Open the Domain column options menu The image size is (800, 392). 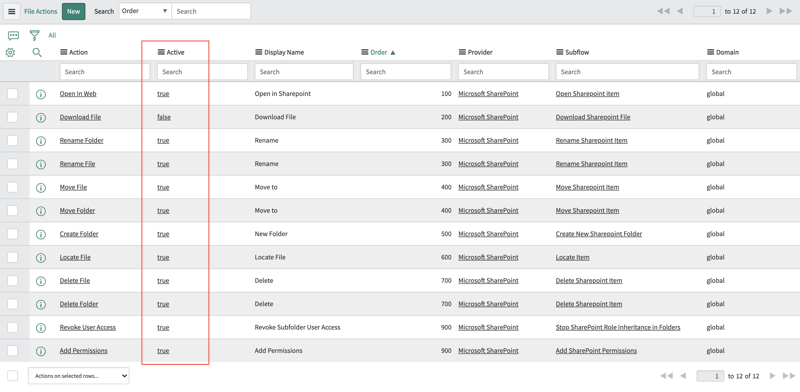711,52
